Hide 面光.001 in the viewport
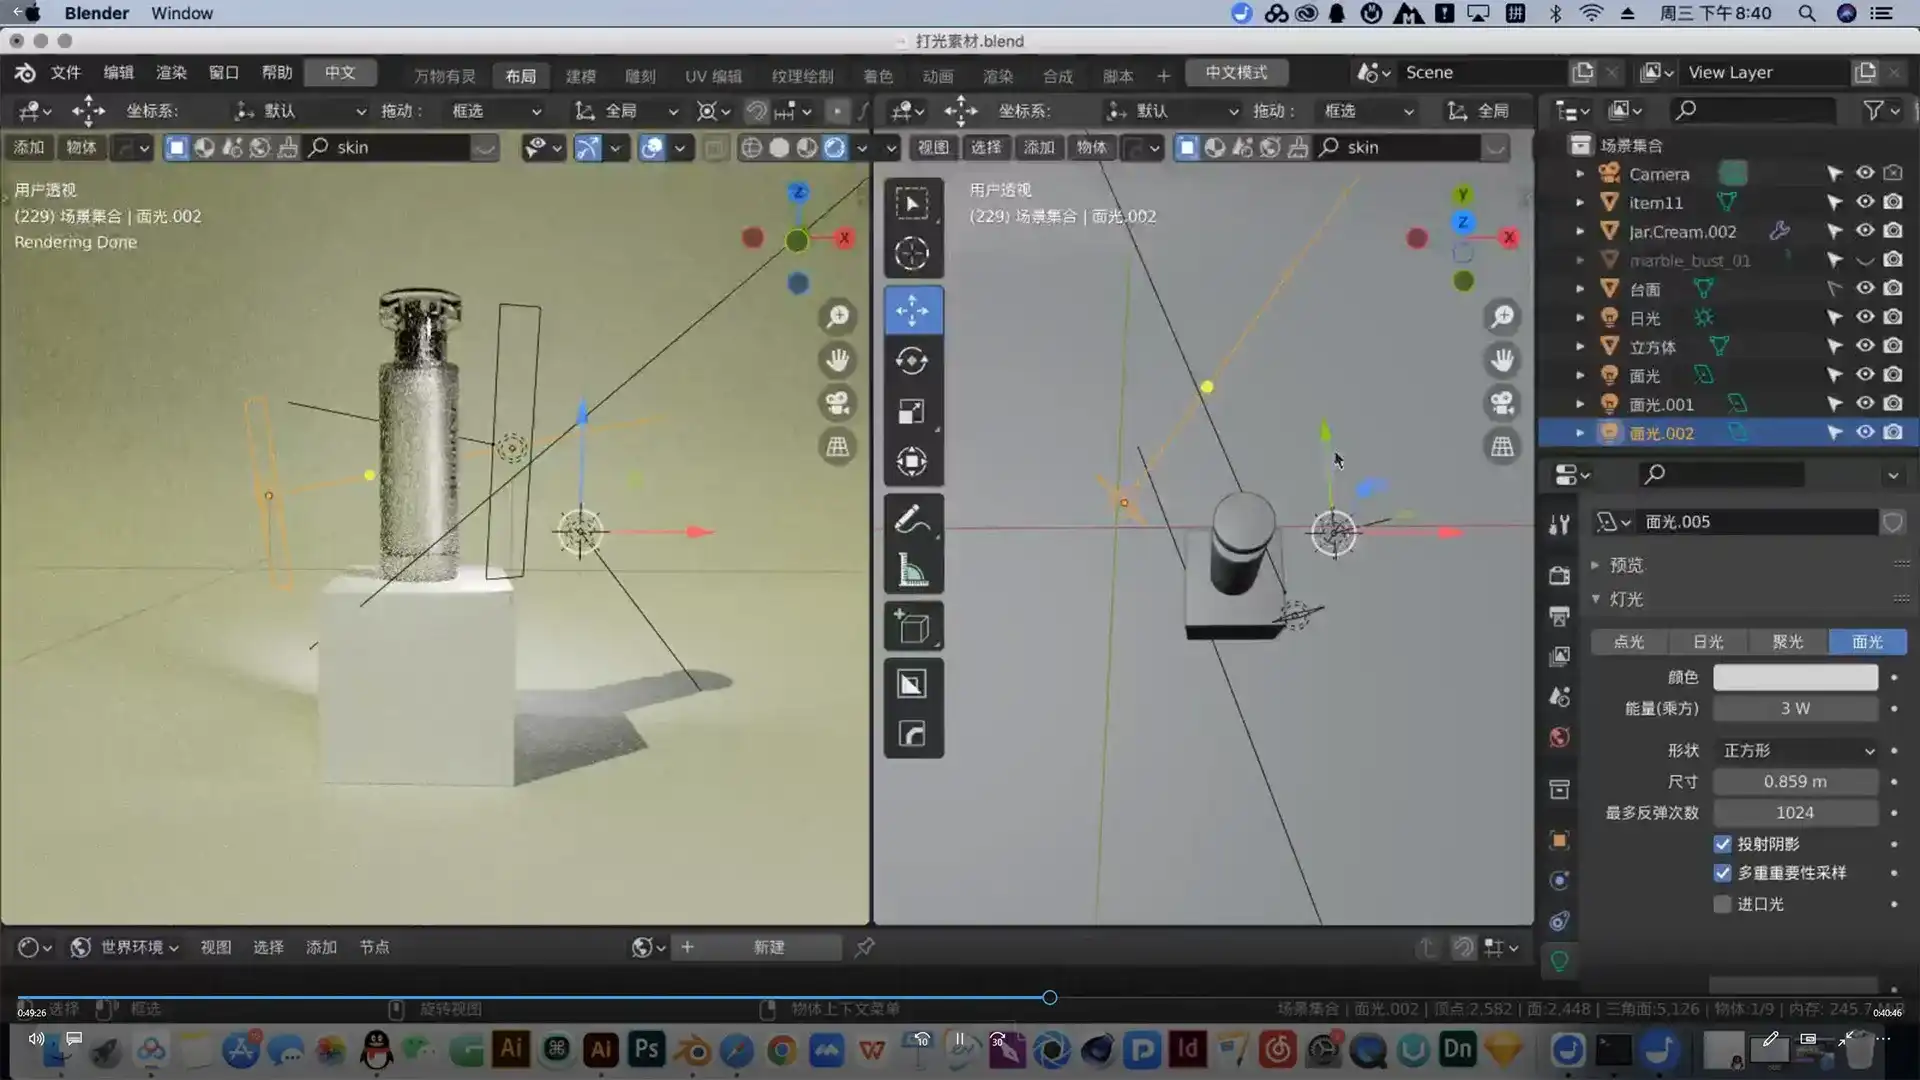Image resolution: width=1920 pixels, height=1080 pixels. click(x=1866, y=403)
